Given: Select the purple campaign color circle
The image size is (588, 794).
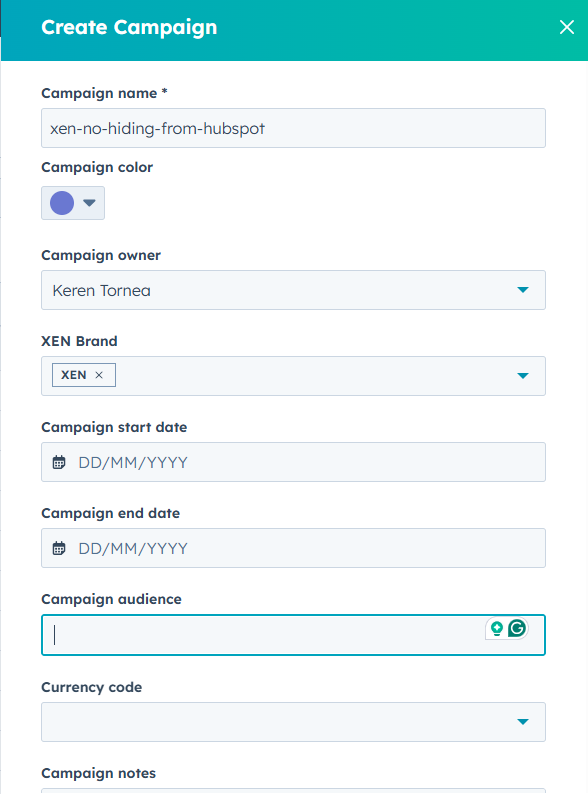Looking at the screenshot, I should click(x=62, y=203).
